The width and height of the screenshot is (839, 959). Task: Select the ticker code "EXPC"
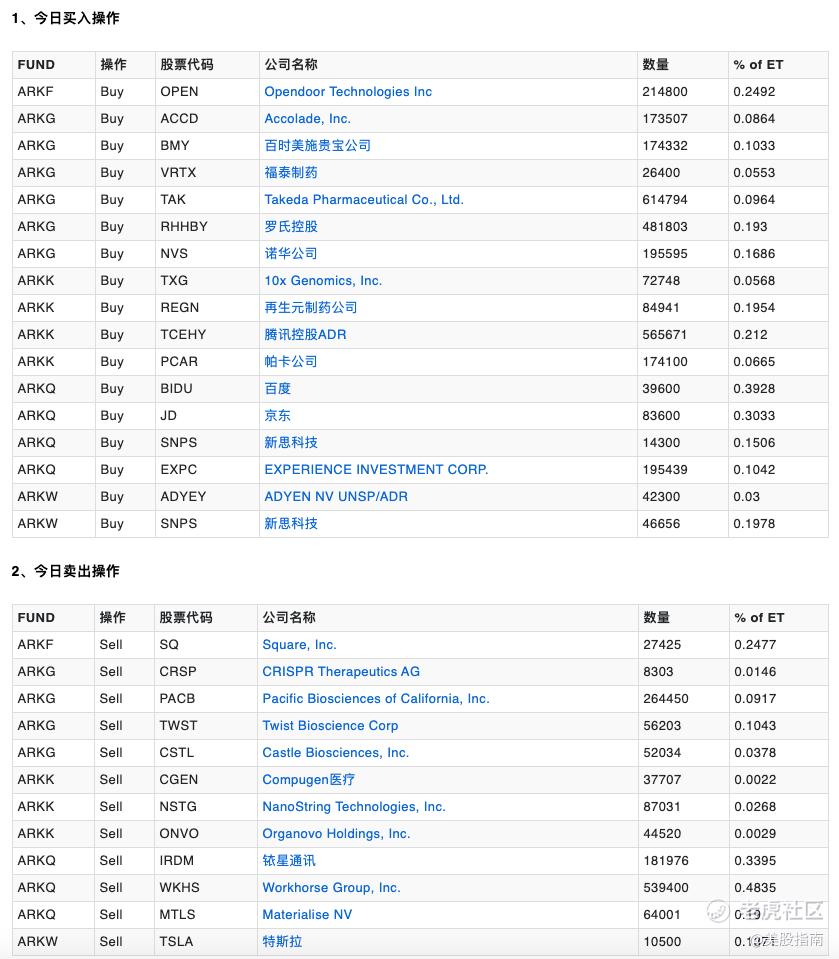tap(179, 470)
